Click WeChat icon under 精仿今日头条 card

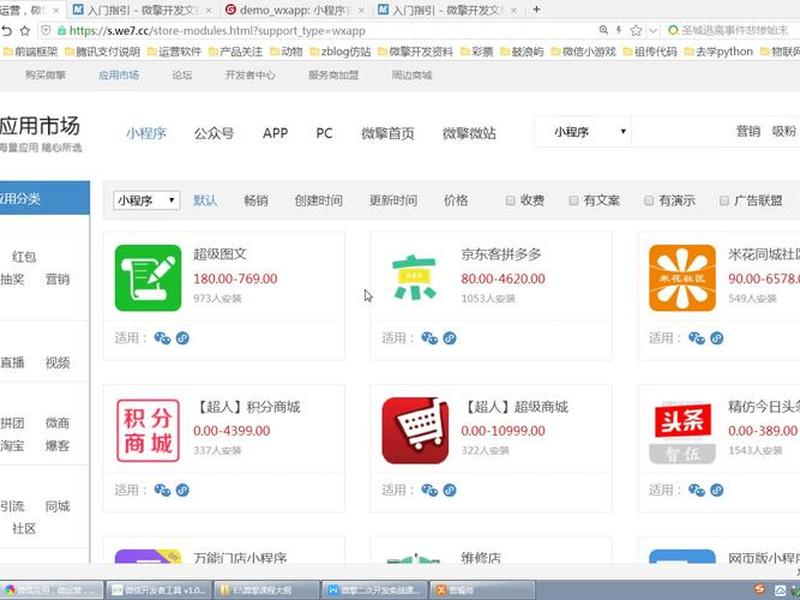click(x=697, y=490)
